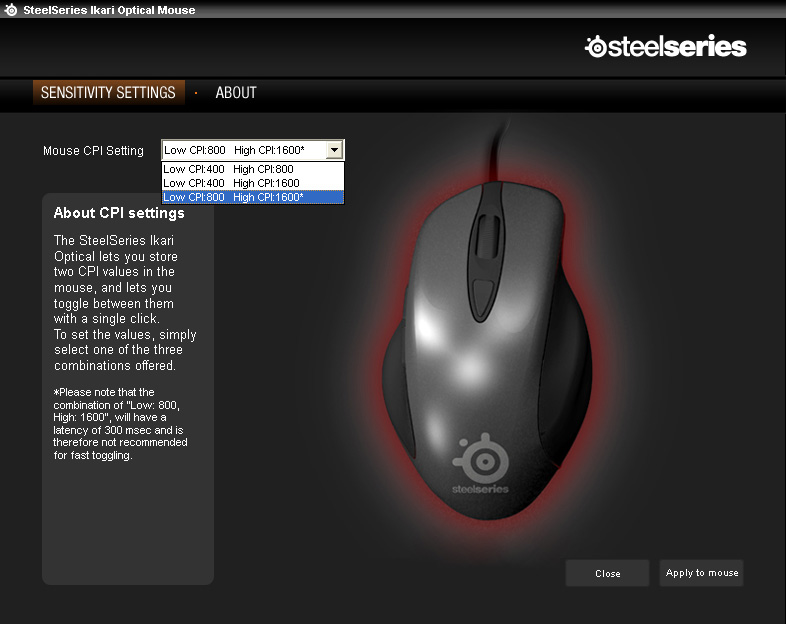Open the About tab
This screenshot has height=624, width=786.
(x=236, y=93)
